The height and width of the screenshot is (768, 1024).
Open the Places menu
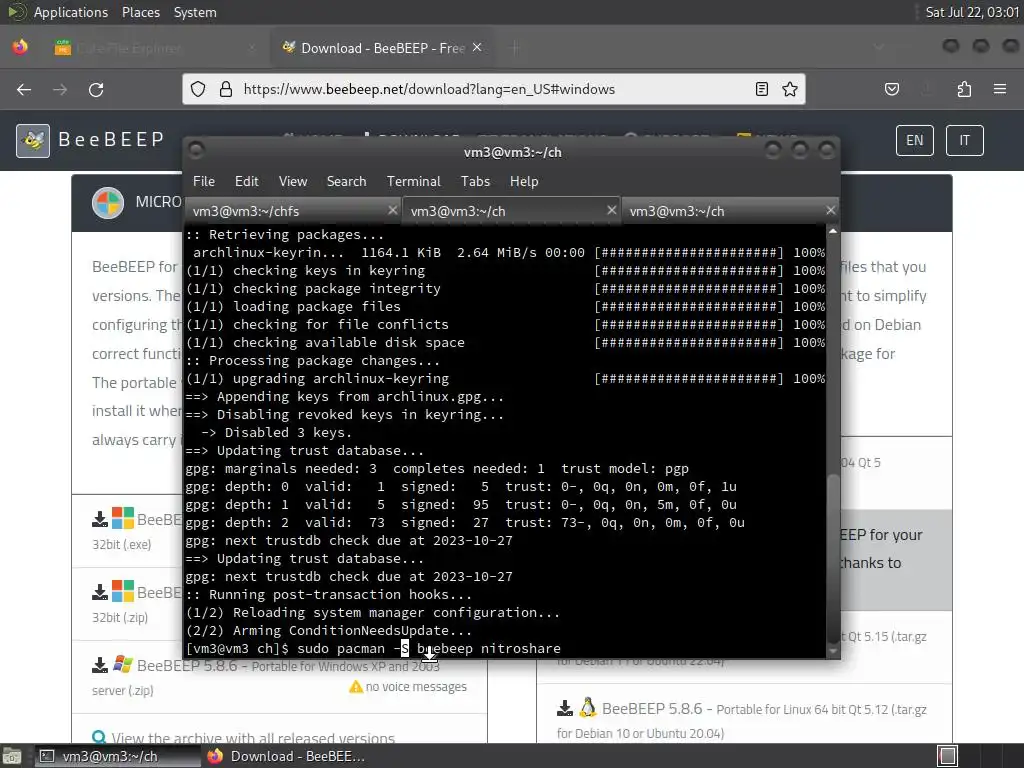point(141,12)
